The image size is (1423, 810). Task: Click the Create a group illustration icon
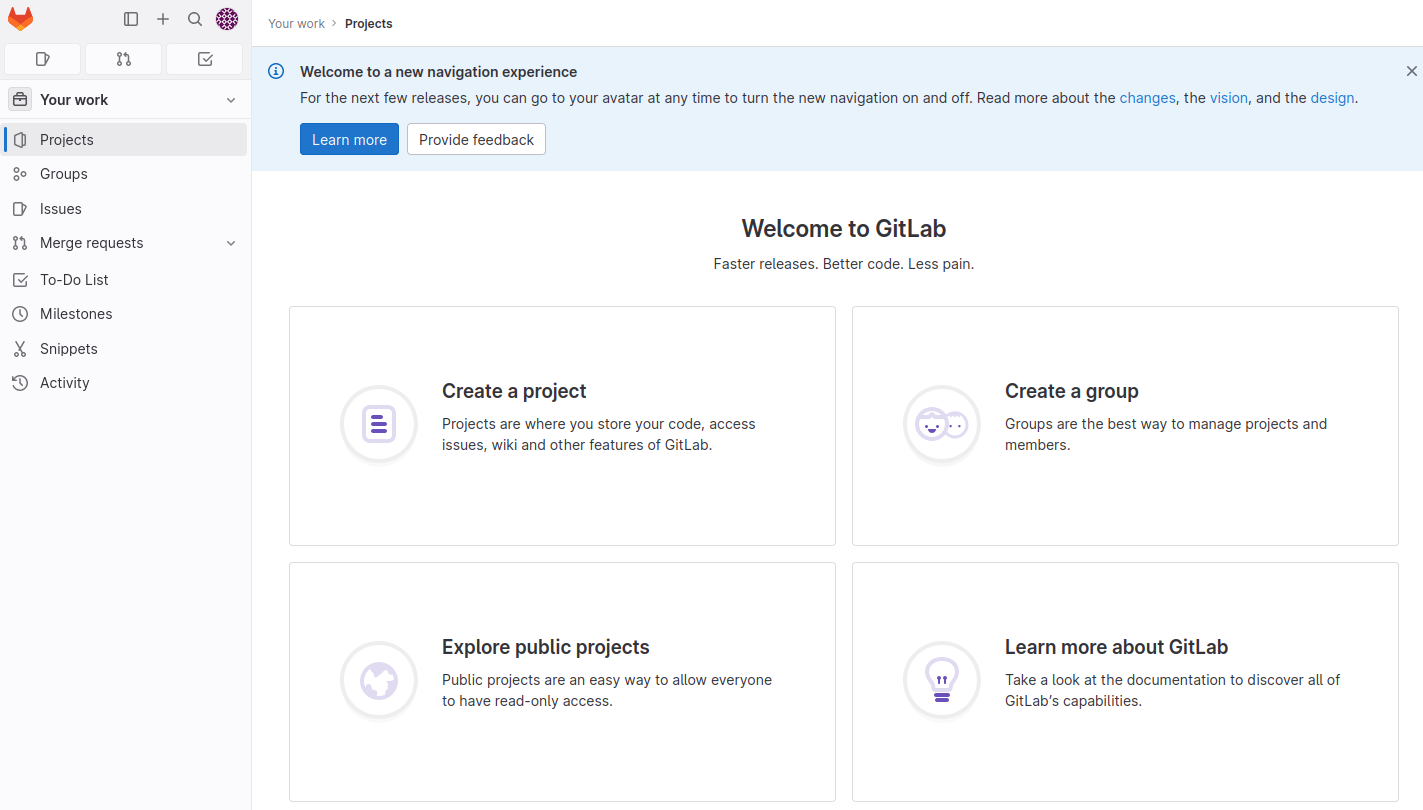click(x=941, y=425)
